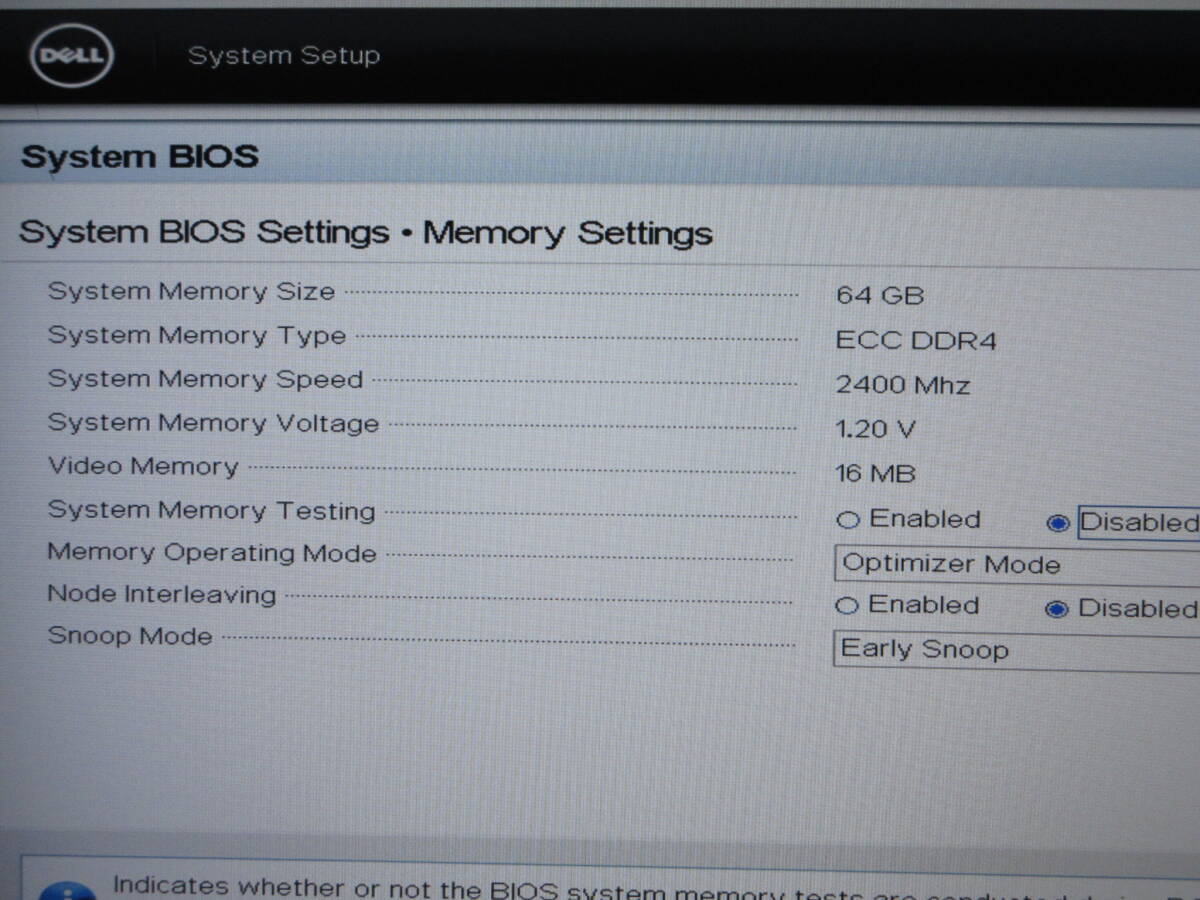Select the System Memory Type label
This screenshot has height=900, width=1200.
point(196,336)
